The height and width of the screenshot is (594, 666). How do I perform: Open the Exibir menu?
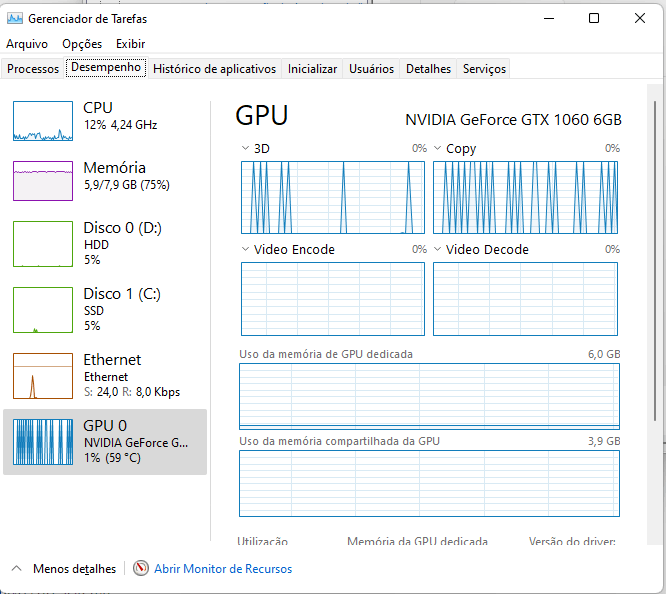(130, 44)
